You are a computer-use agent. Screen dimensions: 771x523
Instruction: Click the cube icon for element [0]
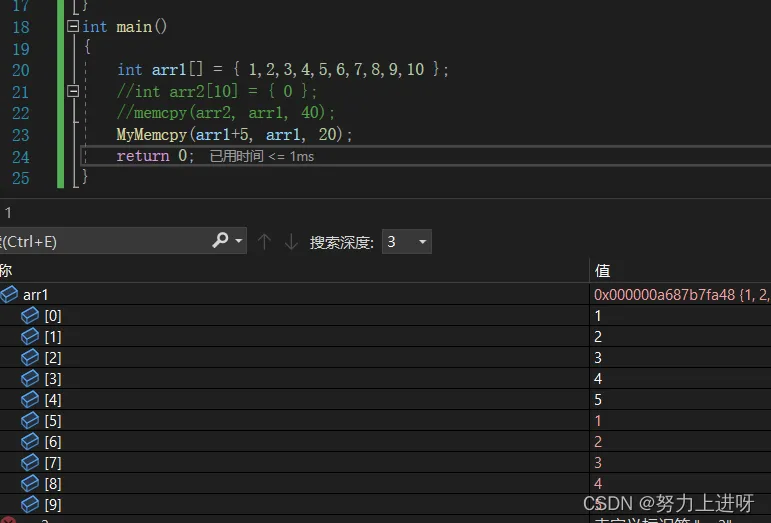[30, 316]
